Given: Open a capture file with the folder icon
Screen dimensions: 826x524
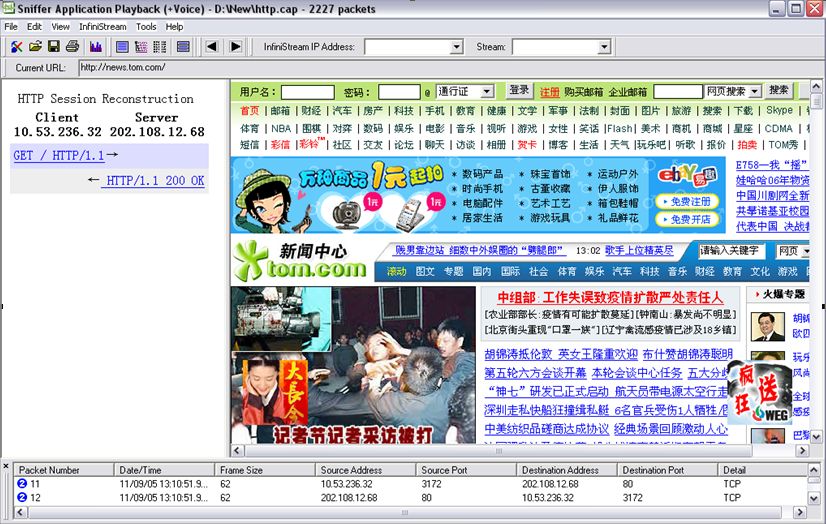Looking at the screenshot, I should coord(35,47).
